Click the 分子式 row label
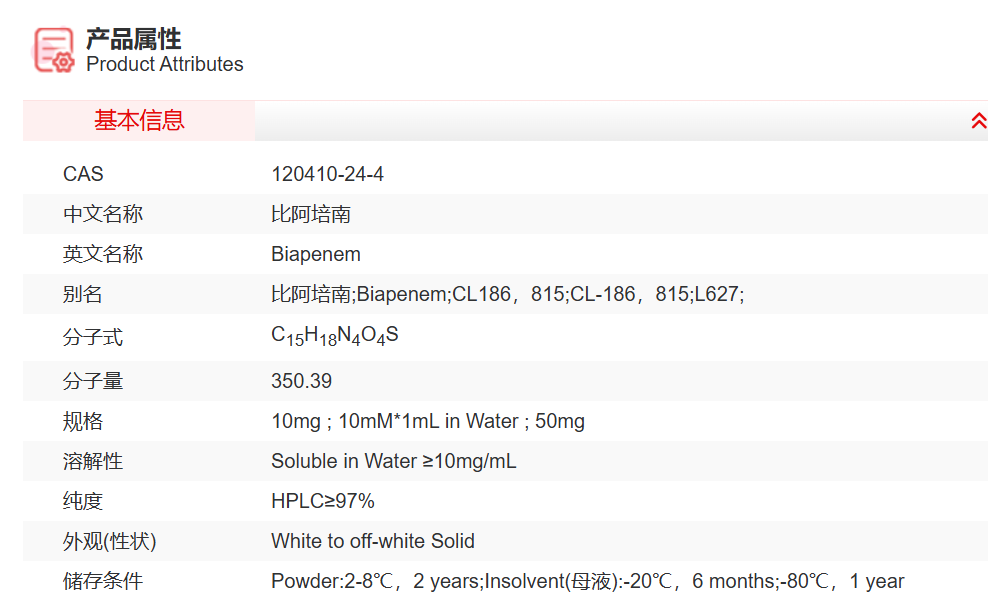 (x=93, y=337)
